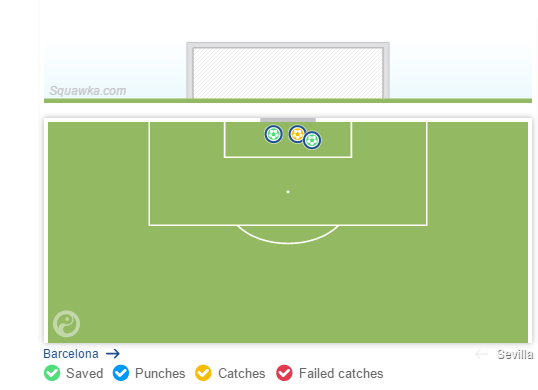538x390 pixels.
Task: Click the Squawka logo on the pitch
Action: pyautogui.click(x=67, y=324)
